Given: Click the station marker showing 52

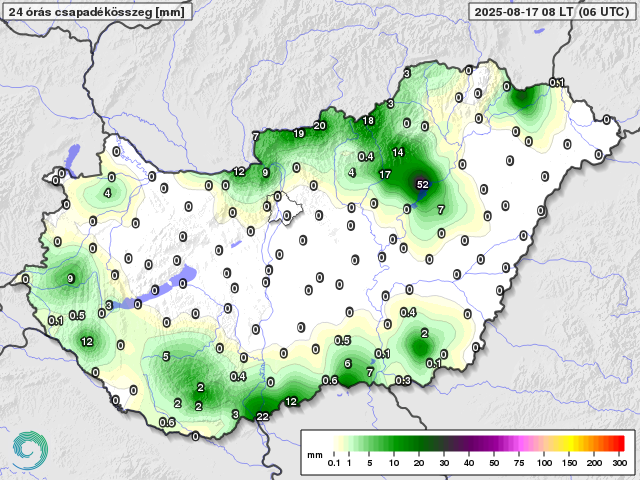Looking at the screenshot, I should click(x=422, y=185).
